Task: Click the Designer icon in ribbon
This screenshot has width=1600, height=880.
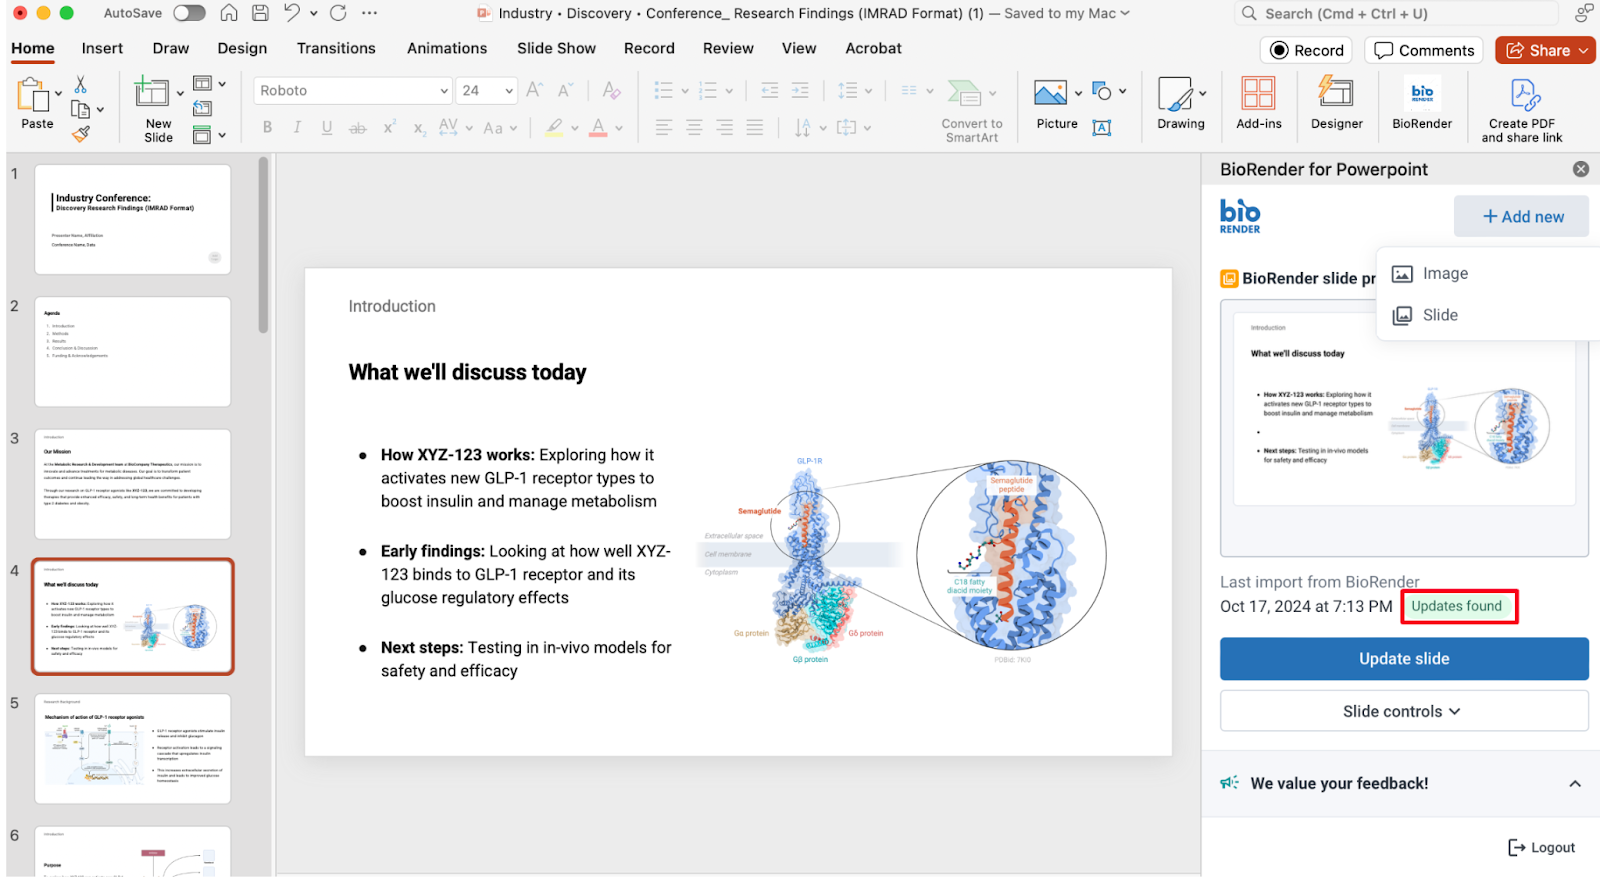Action: (1336, 96)
